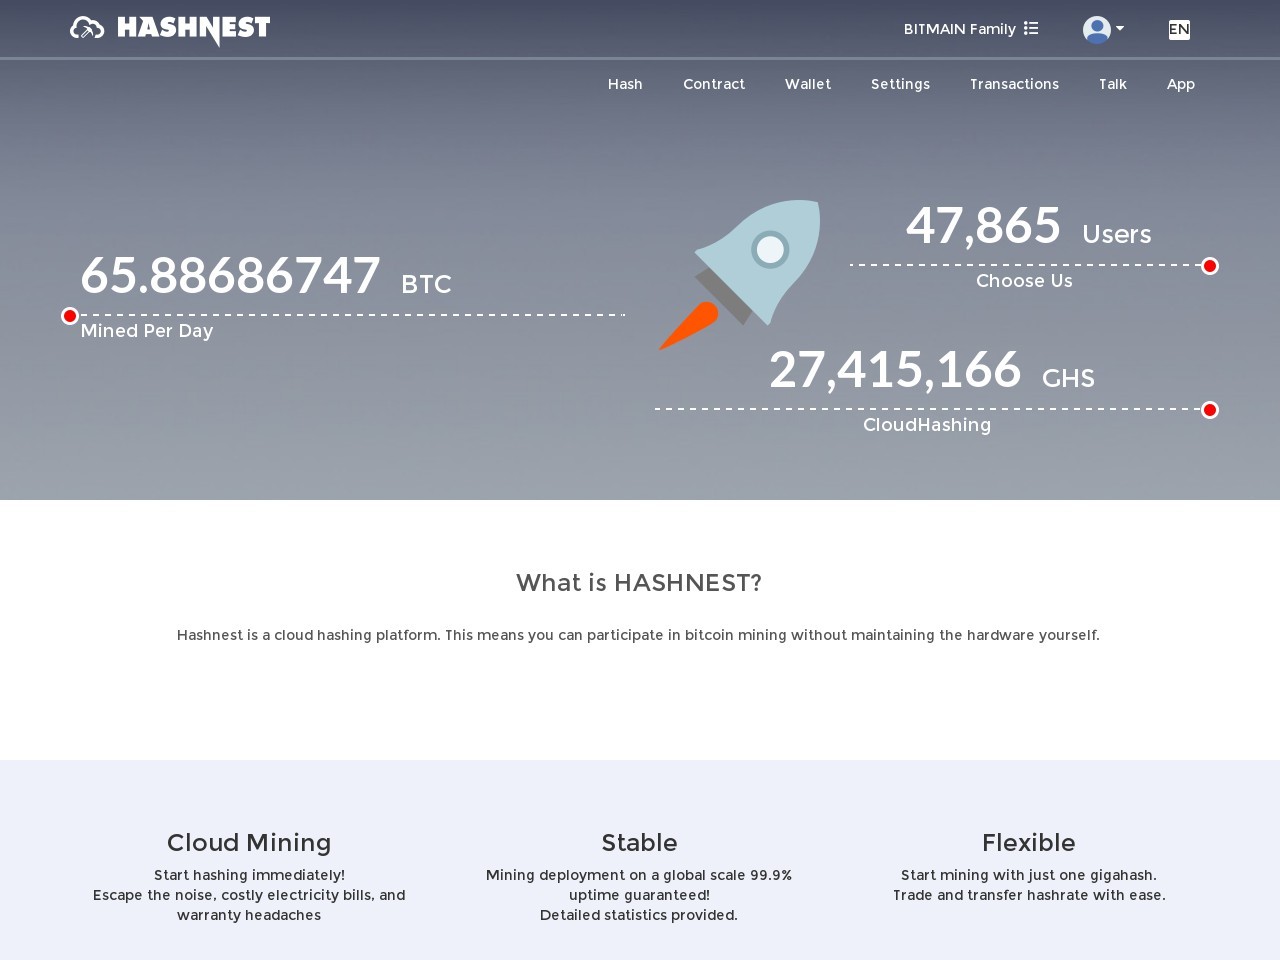Image resolution: width=1280 pixels, height=960 pixels.
Task: Click the Hashnest cloud hashing platform description
Action: tap(638, 635)
